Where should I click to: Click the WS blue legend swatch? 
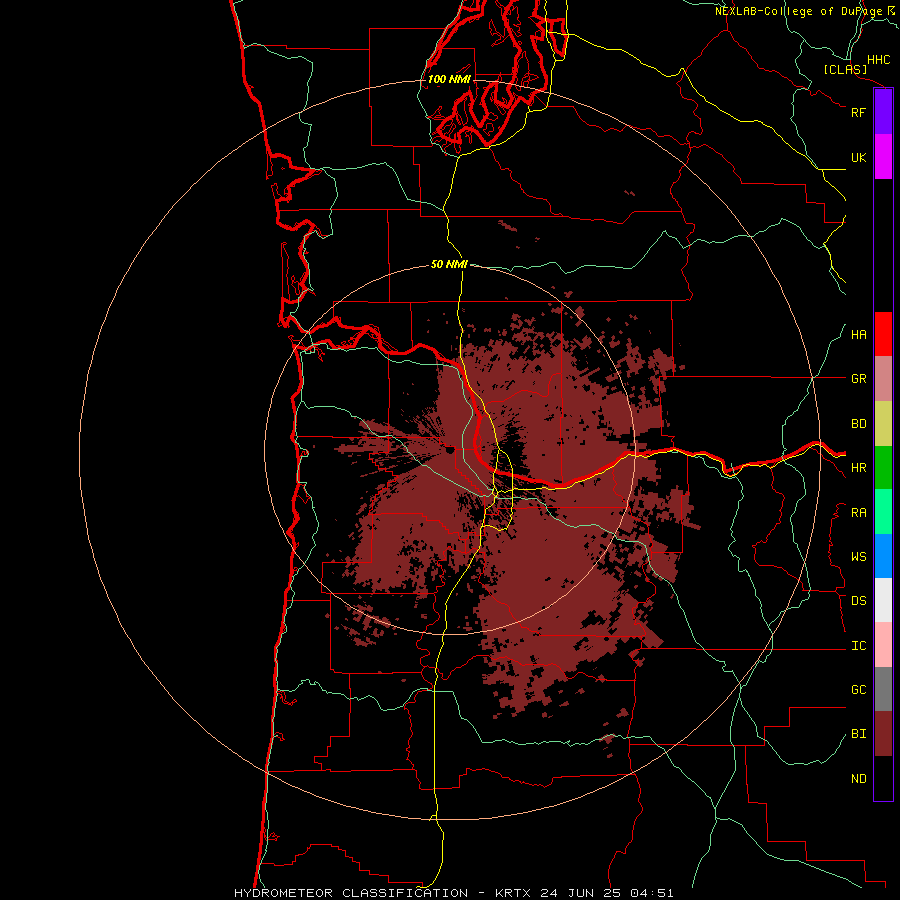tap(883, 556)
